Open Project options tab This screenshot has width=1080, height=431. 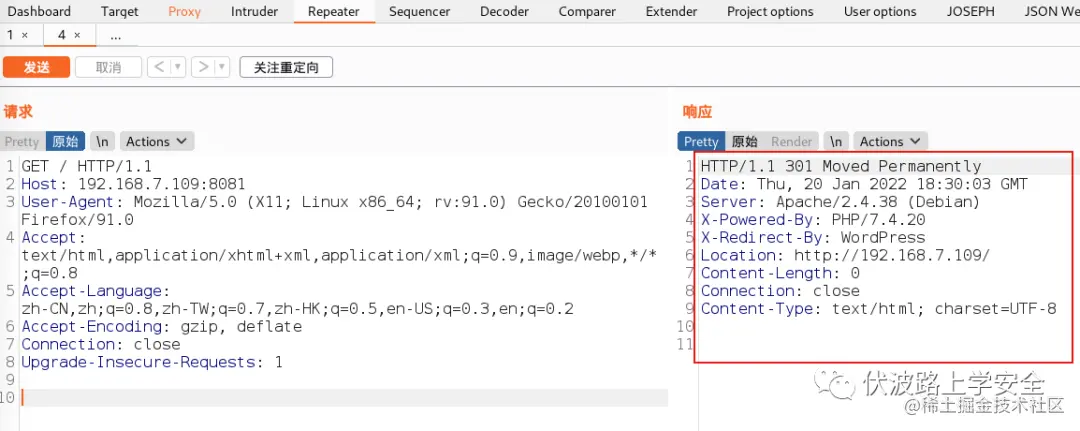770,12
